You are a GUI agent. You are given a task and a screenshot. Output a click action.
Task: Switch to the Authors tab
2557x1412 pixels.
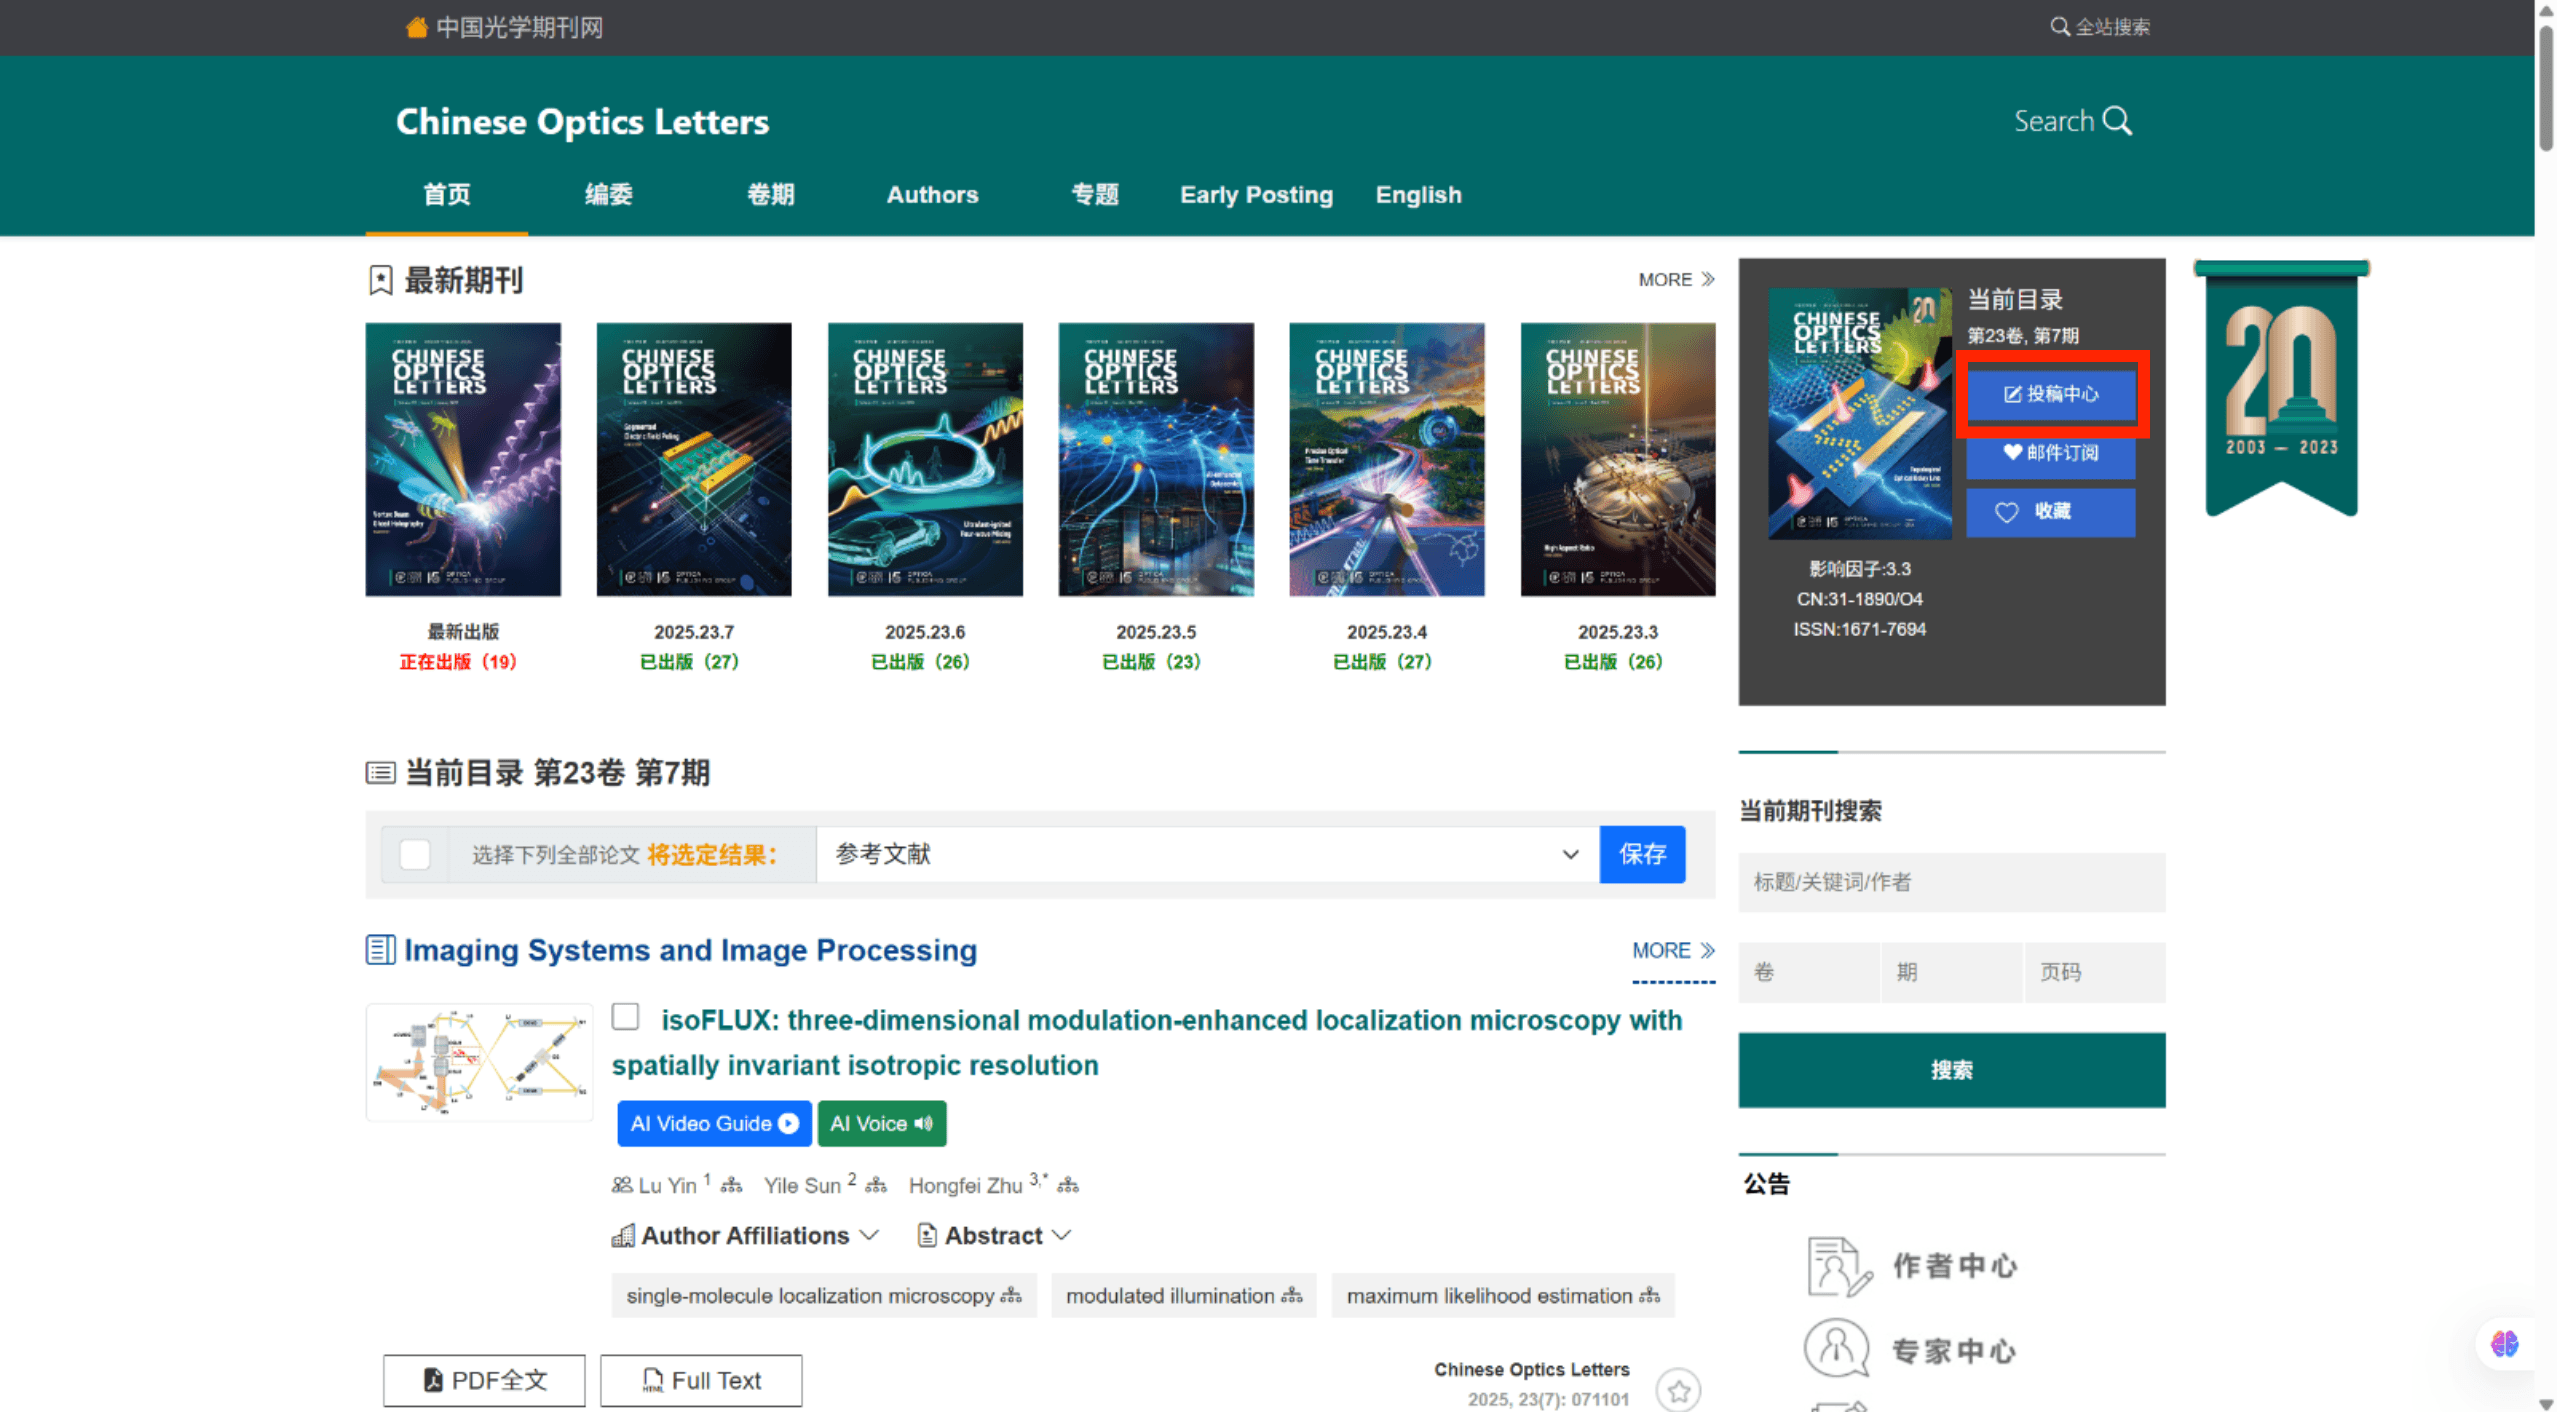coord(931,195)
